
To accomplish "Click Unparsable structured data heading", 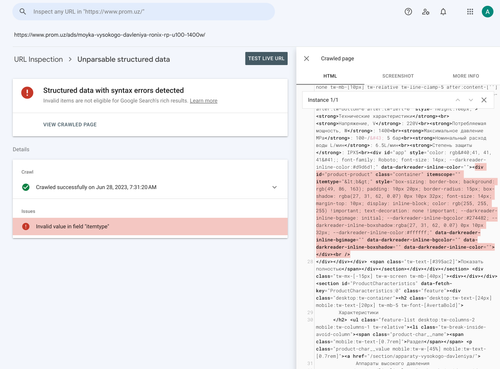I will (124, 59).
